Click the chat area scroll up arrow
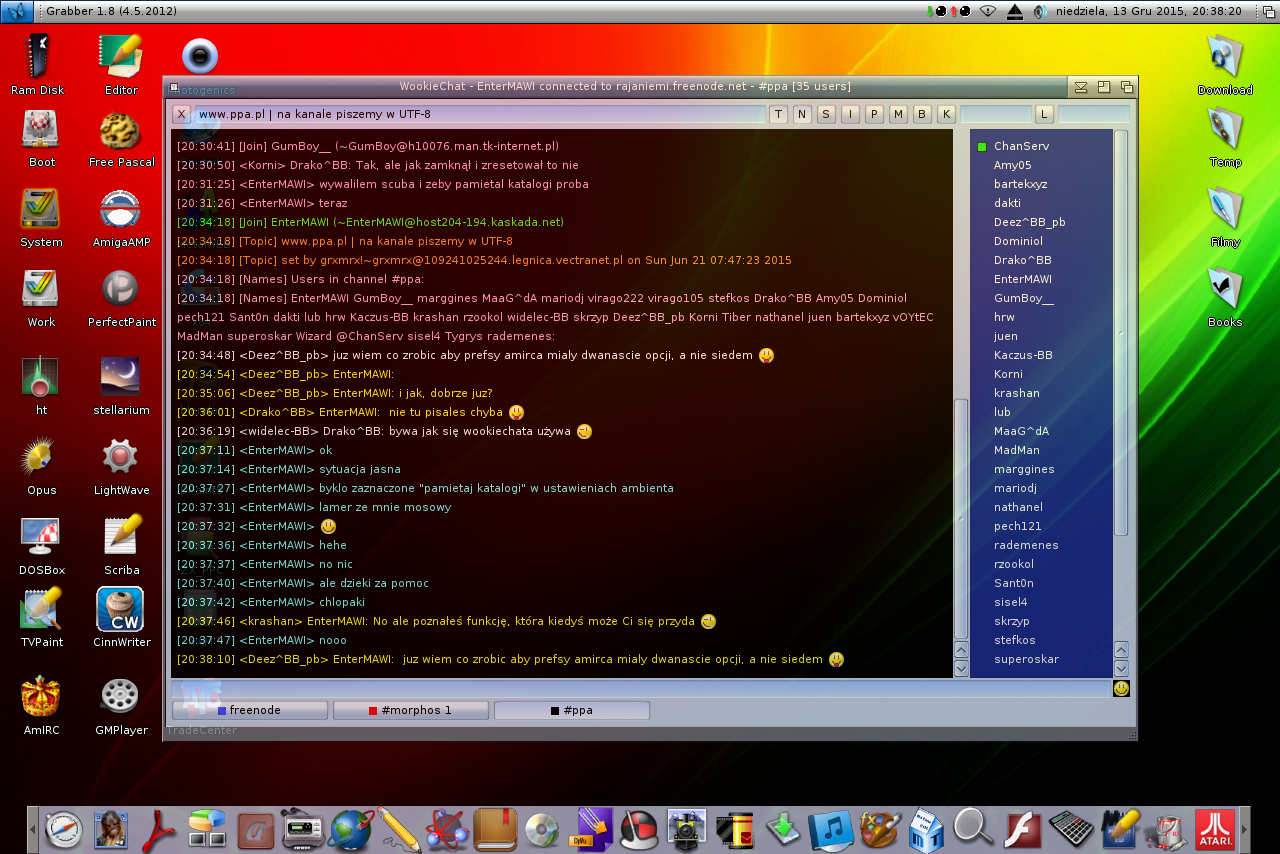The width and height of the screenshot is (1280, 854). (x=961, y=649)
